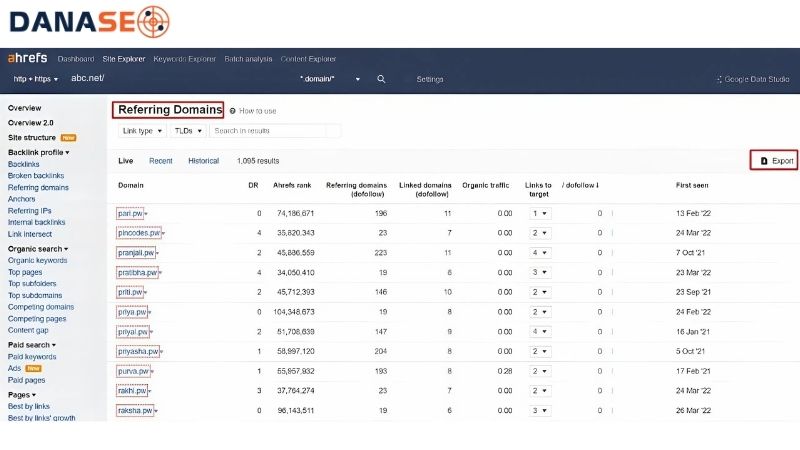This screenshot has width=800, height=450.
Task: Click the How to use help icon
Action: (x=233, y=111)
